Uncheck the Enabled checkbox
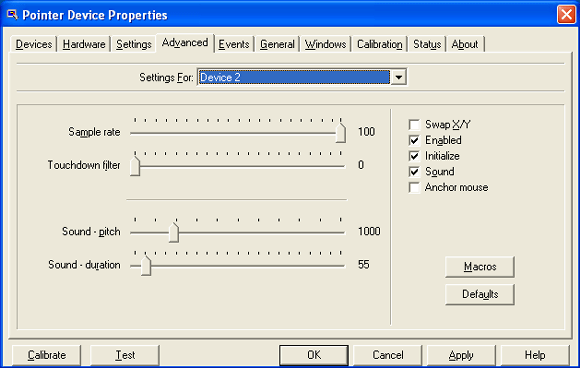 pyautogui.click(x=414, y=141)
